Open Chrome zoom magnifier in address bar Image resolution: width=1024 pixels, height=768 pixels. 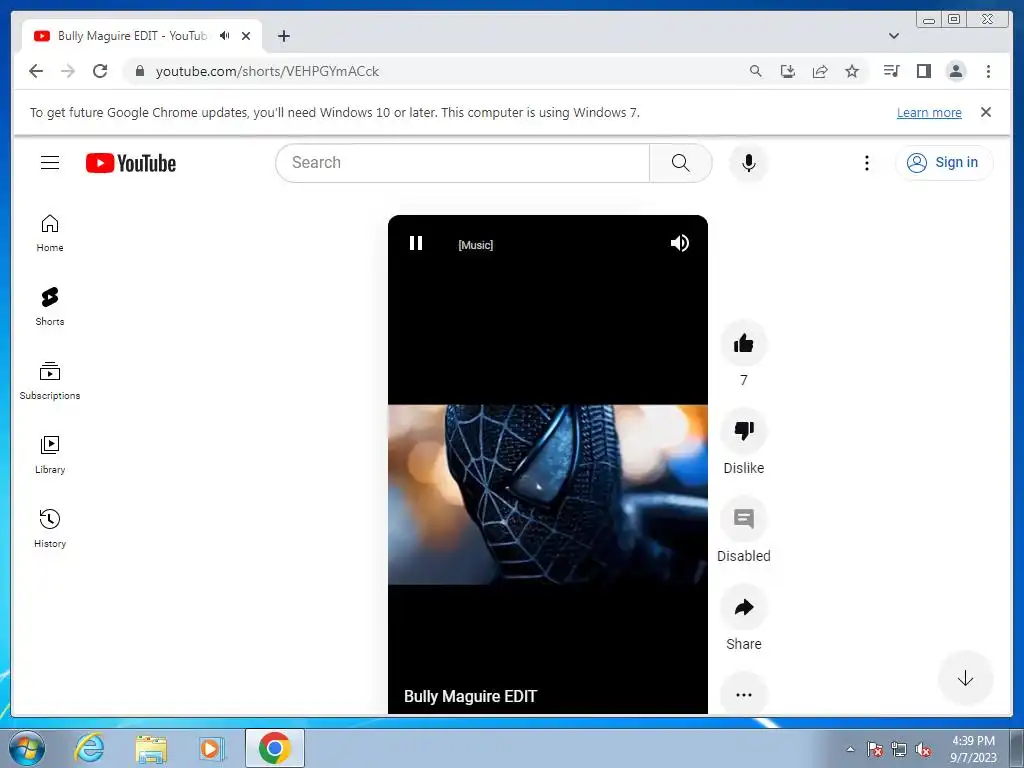point(756,71)
